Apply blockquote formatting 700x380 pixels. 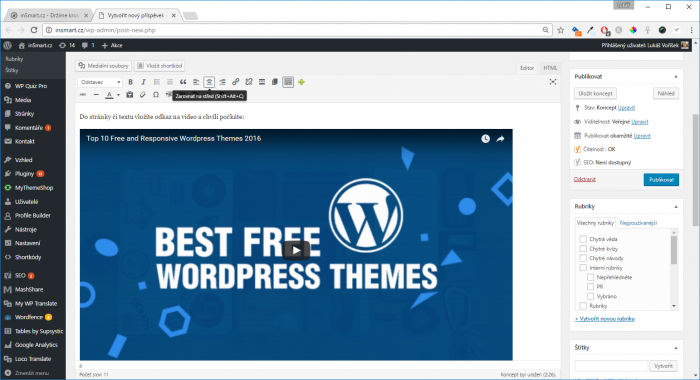pos(183,82)
